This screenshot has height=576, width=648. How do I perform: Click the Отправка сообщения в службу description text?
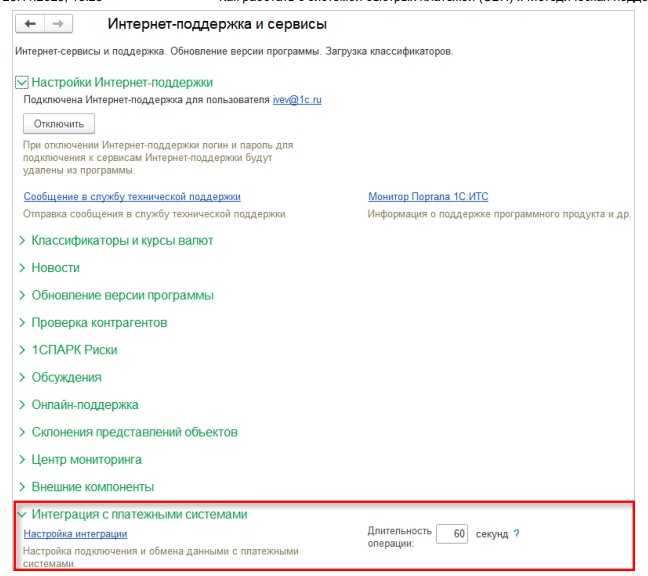(154, 214)
